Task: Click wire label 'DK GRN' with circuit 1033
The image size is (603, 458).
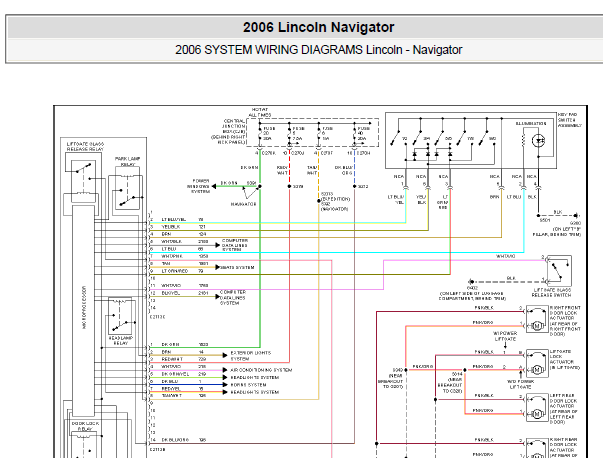Action: 170,345
